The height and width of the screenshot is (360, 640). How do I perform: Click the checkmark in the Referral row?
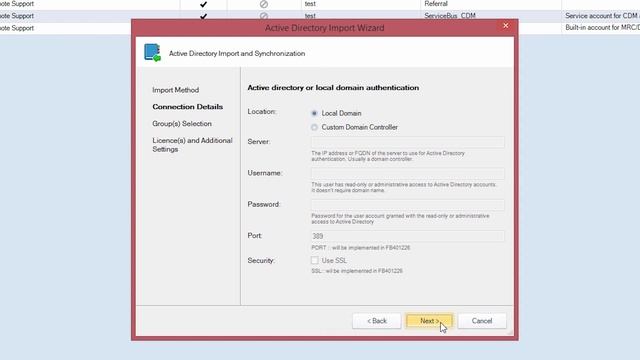pyautogui.click(x=203, y=4)
